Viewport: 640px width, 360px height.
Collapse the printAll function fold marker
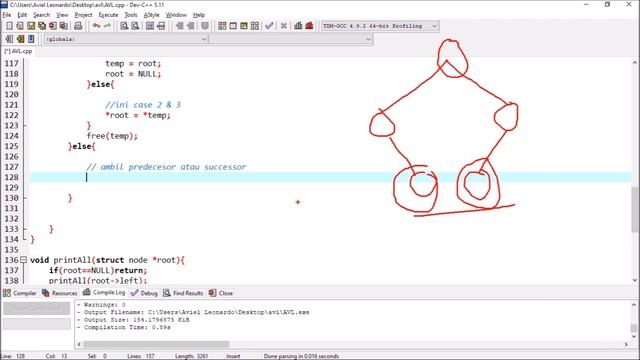coord(23,260)
